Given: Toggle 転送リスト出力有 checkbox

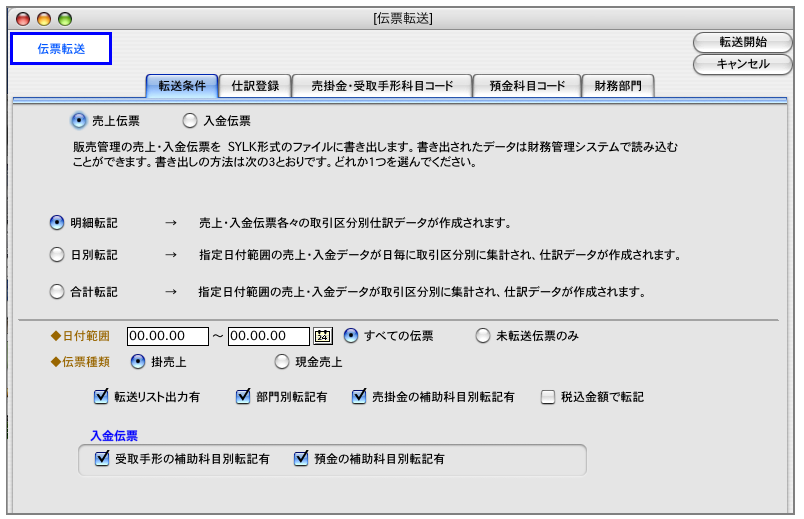Looking at the screenshot, I should [x=101, y=396].
